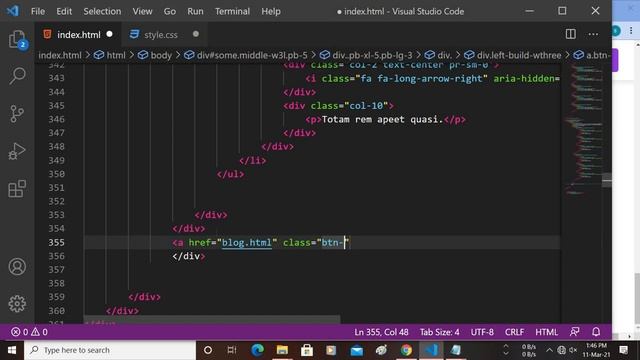
Task: Change language mode via HTML status item
Action: pyautogui.click(x=547, y=332)
